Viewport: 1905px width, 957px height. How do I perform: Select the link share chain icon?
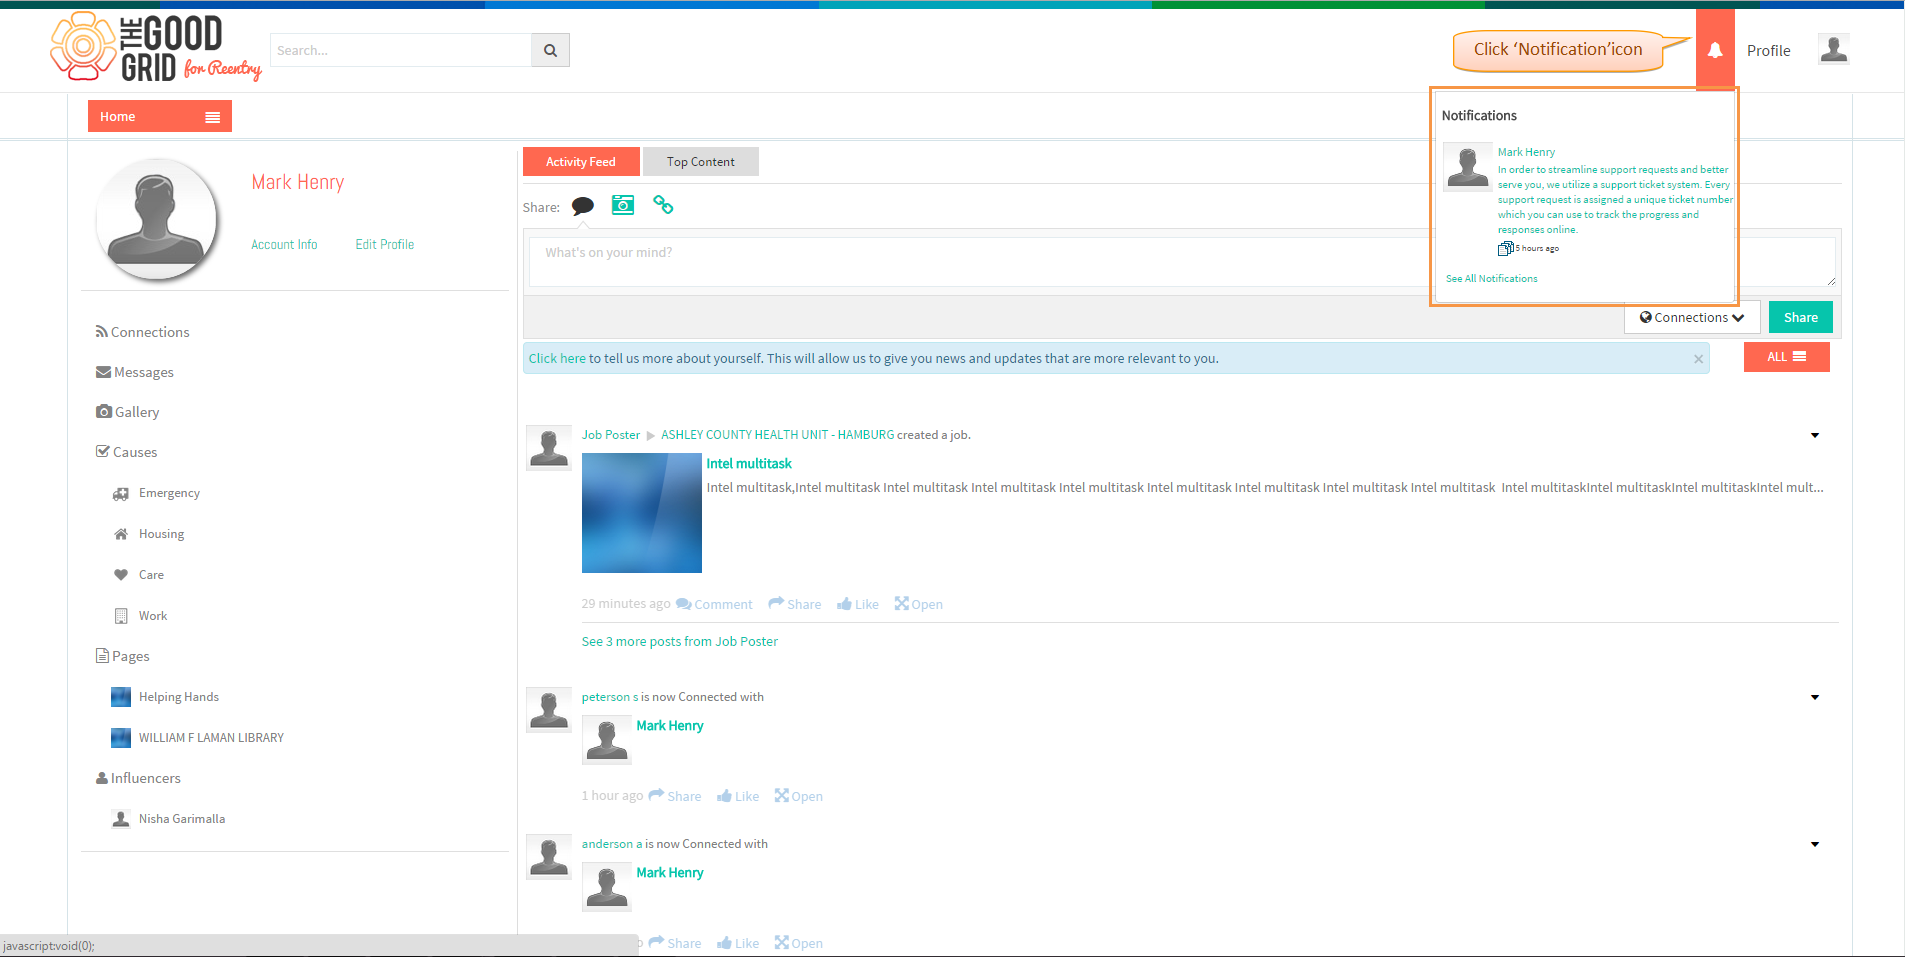pos(663,205)
